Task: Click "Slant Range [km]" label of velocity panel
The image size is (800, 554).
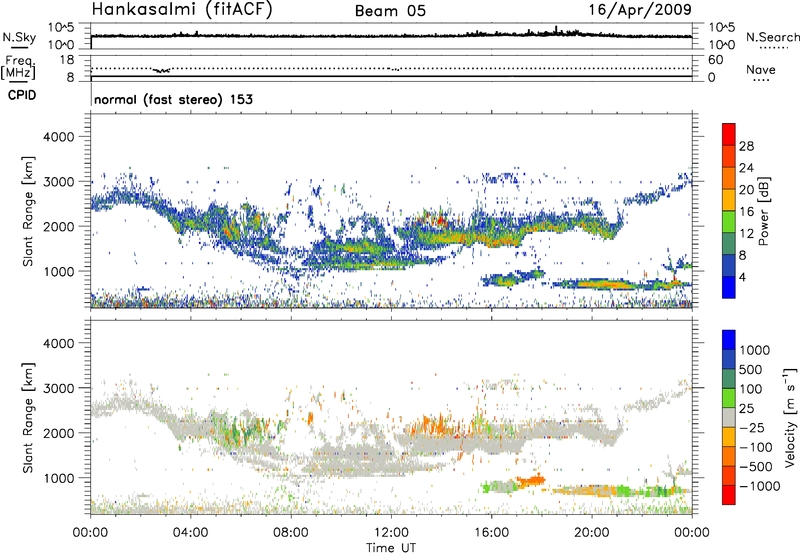Action: pyautogui.click(x=28, y=418)
